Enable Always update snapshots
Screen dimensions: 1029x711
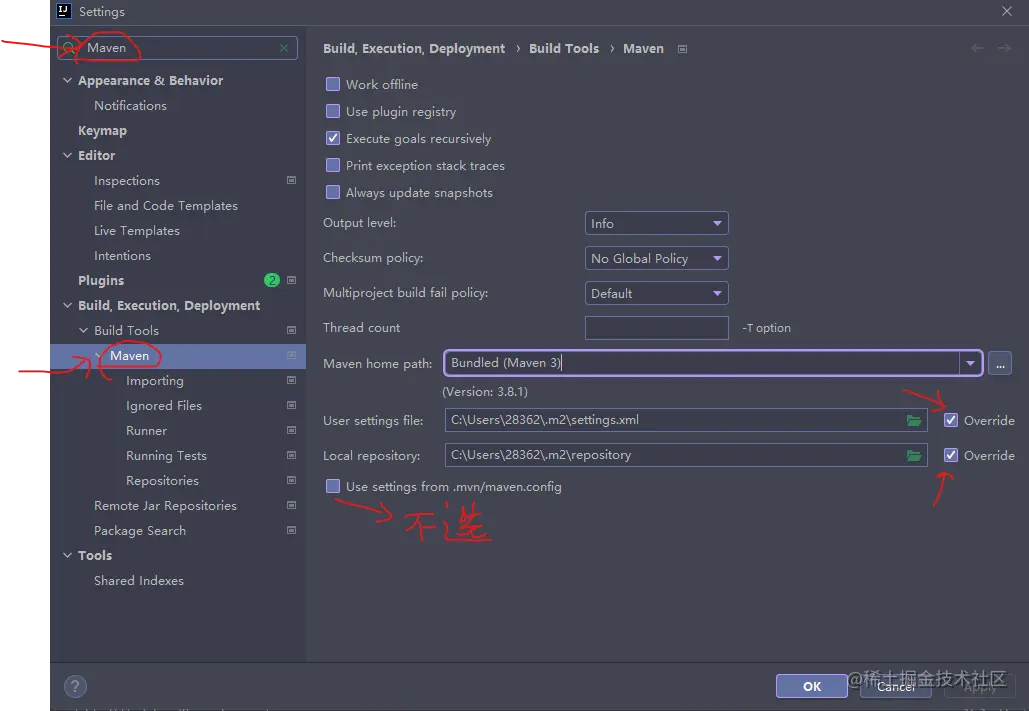[333, 192]
